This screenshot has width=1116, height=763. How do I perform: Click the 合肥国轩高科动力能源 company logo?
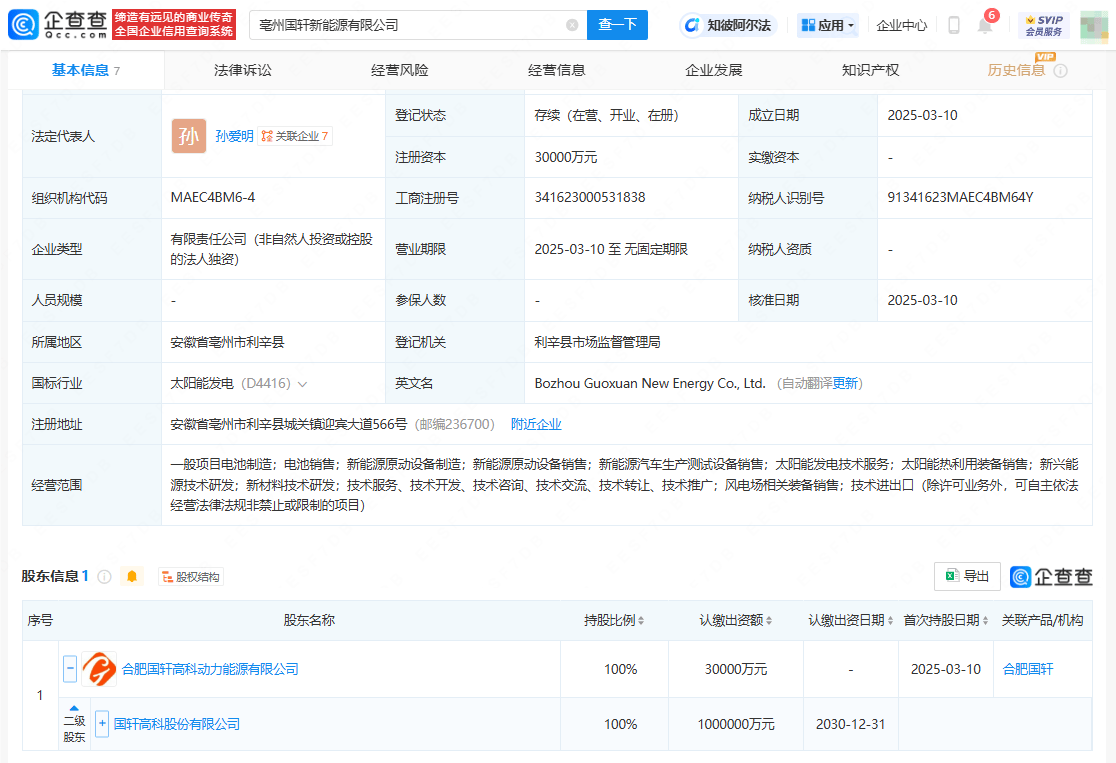[x=99, y=669]
